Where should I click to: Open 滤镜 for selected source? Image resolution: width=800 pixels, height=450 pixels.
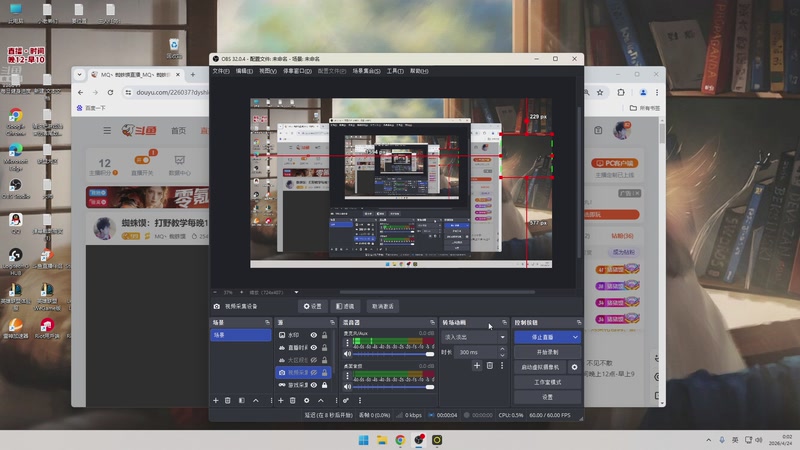(345, 306)
